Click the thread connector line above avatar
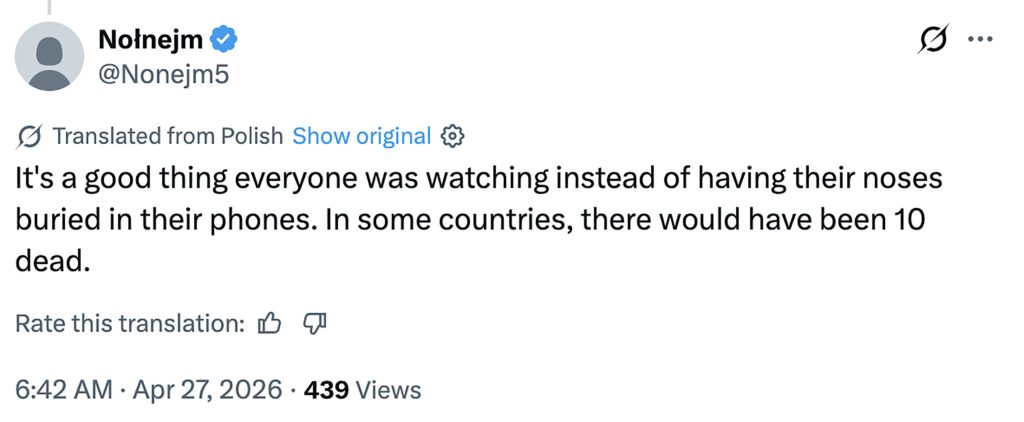Image resolution: width=1024 pixels, height=422 pixels. click(x=50, y=6)
